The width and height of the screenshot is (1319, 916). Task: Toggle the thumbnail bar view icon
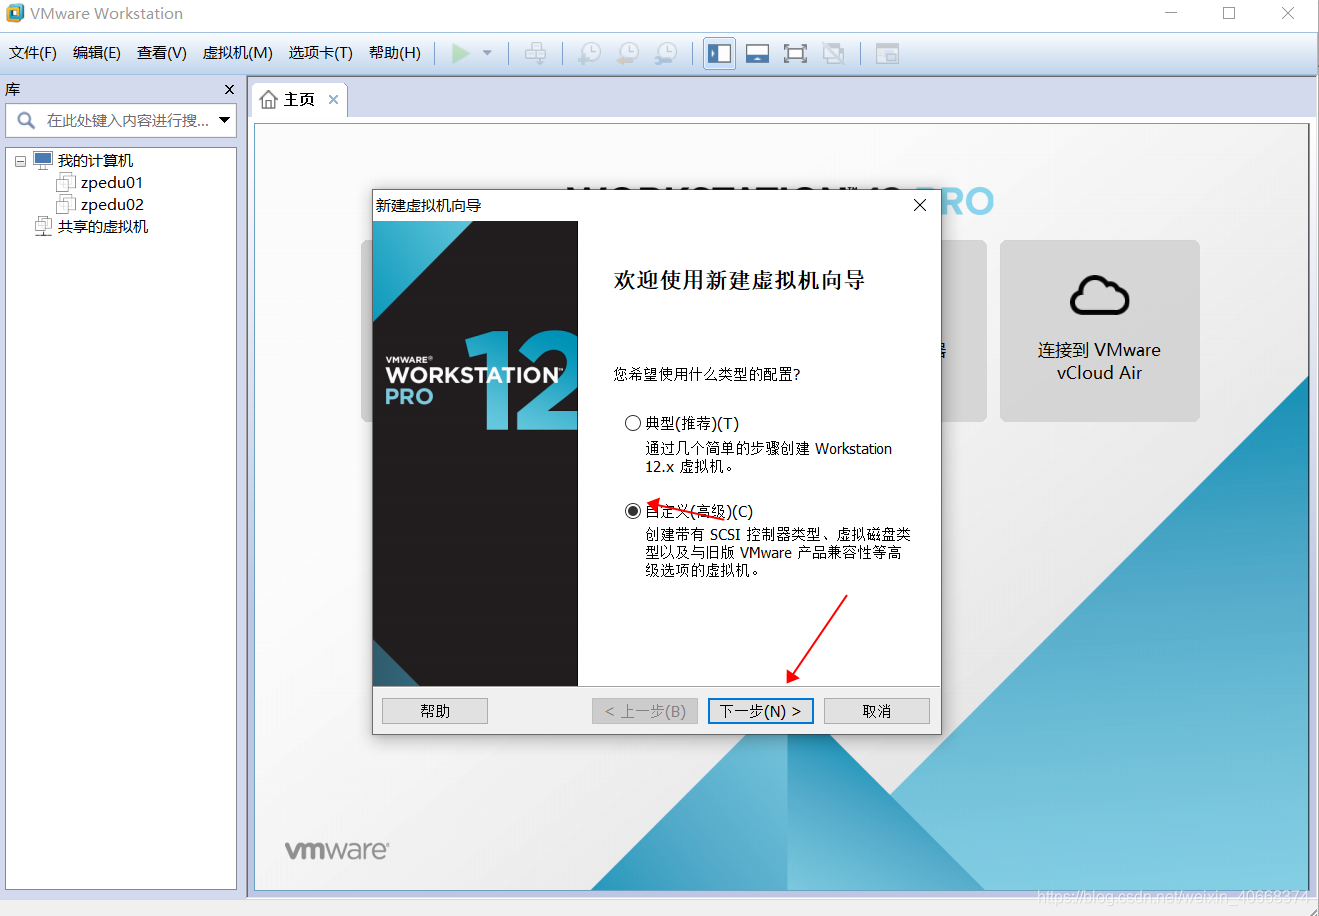tap(757, 53)
